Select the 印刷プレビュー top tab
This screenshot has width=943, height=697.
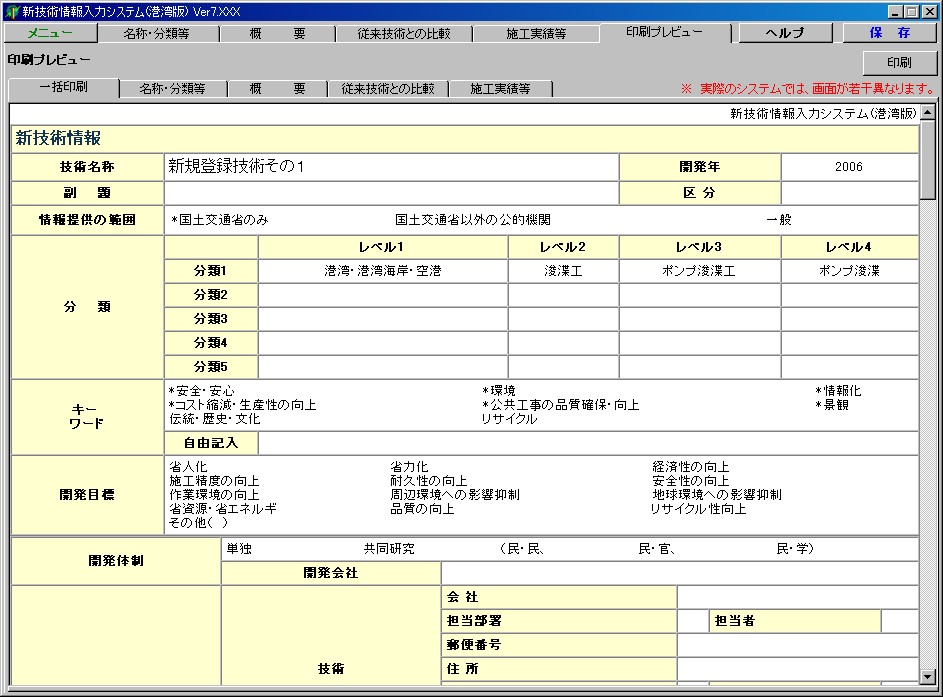point(664,32)
